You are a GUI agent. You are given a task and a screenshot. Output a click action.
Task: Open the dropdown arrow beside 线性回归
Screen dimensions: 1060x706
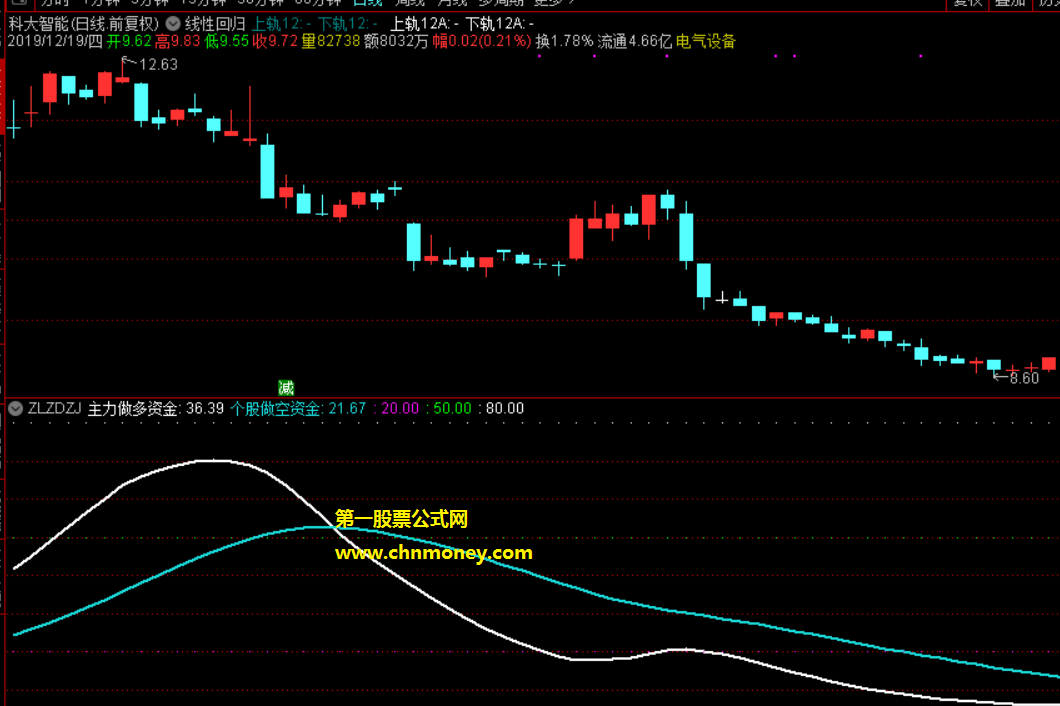click(x=173, y=24)
